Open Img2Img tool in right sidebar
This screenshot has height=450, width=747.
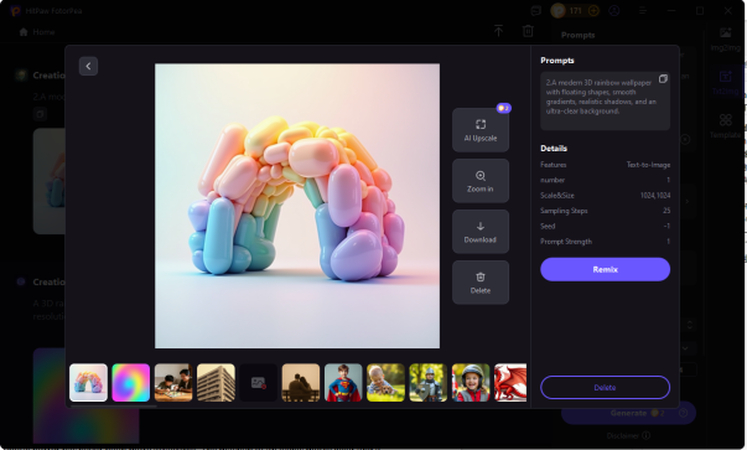coord(726,40)
